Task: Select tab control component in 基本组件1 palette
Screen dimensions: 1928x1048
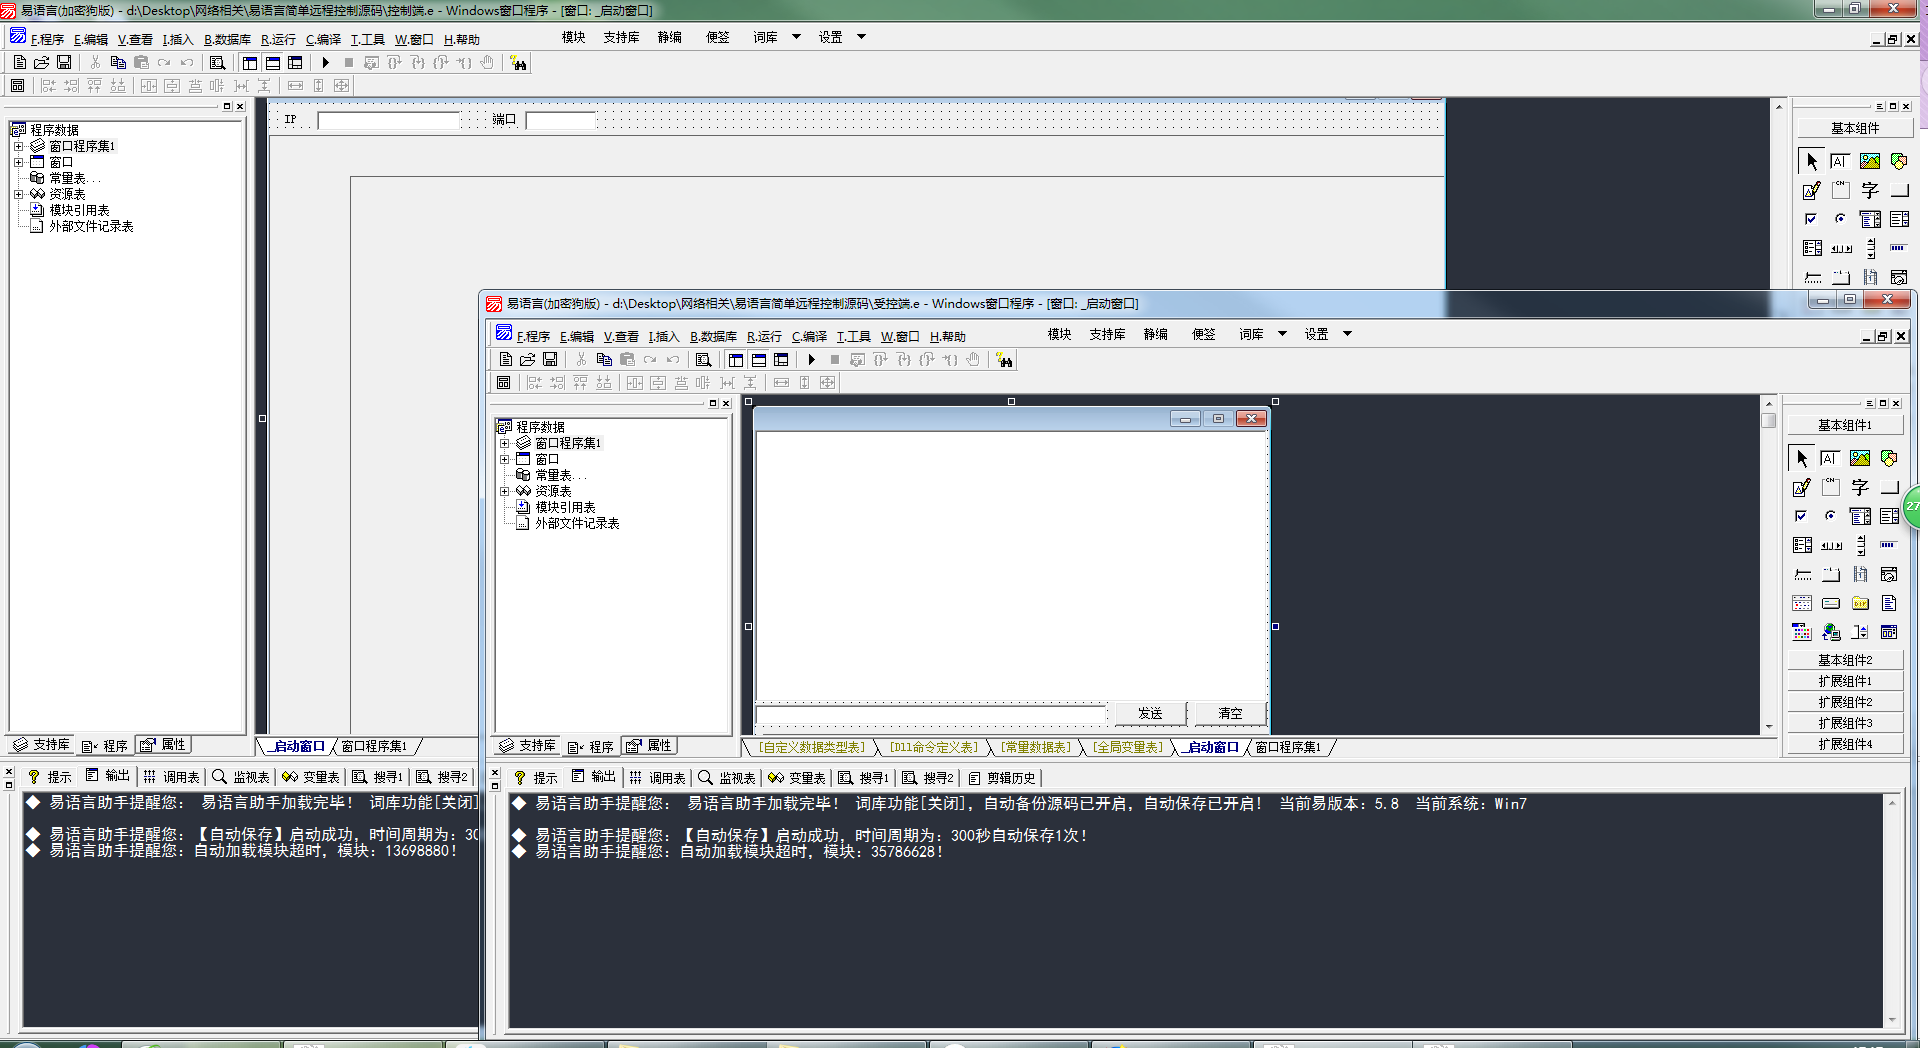Action: tap(1831, 574)
